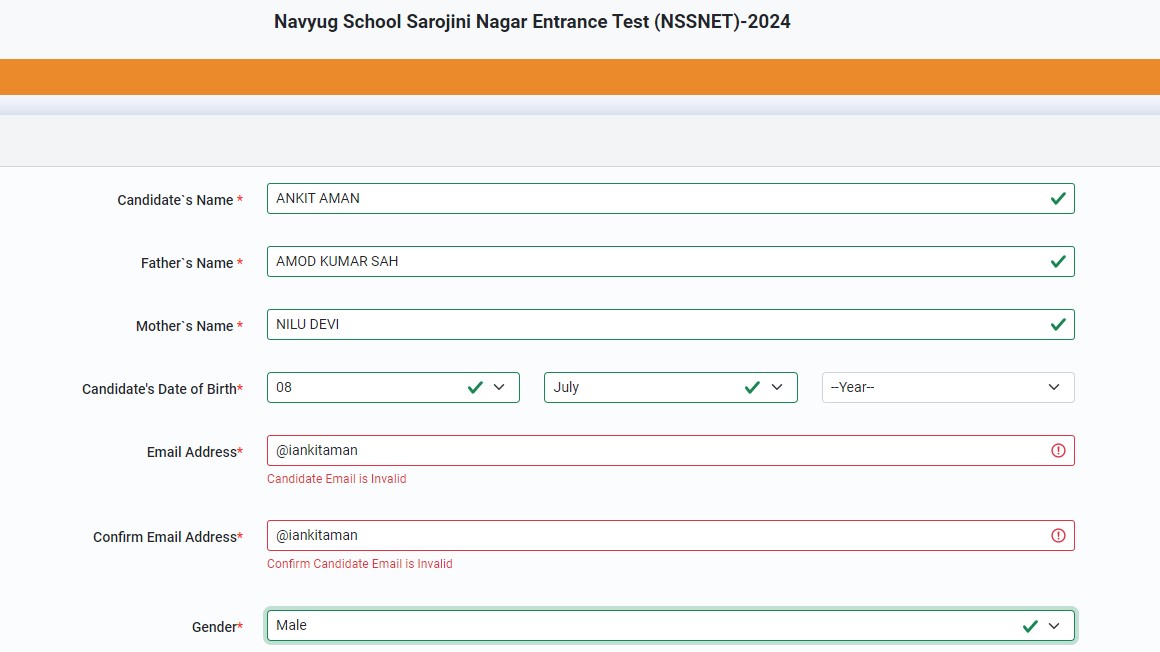This screenshot has width=1160, height=652.
Task: Click the green checkmark beside Candidate's Name
Action: [1058, 198]
